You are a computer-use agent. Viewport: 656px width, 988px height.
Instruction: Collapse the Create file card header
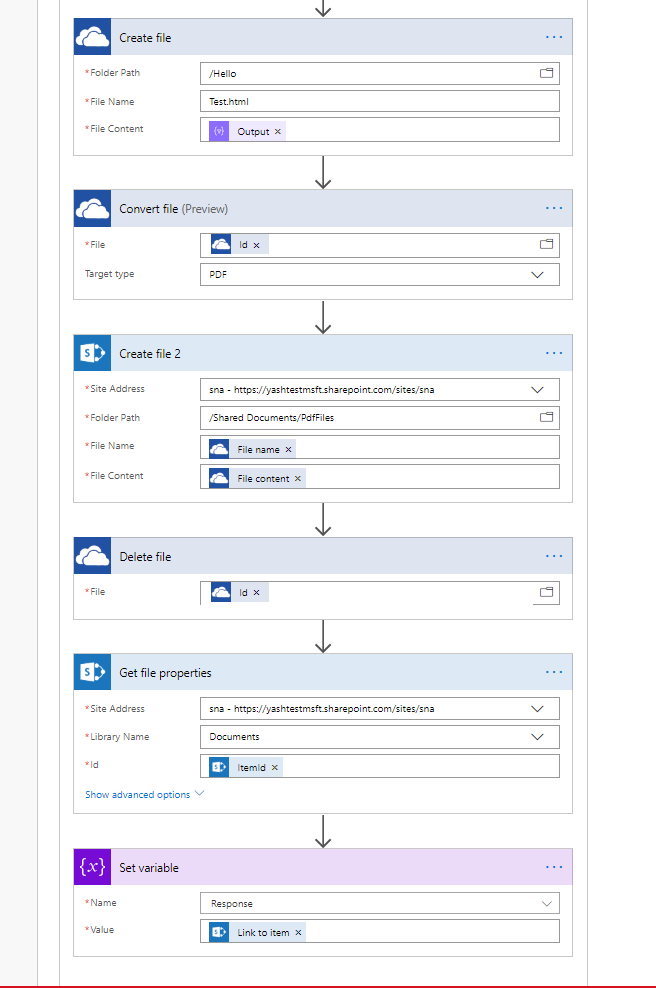point(323,37)
